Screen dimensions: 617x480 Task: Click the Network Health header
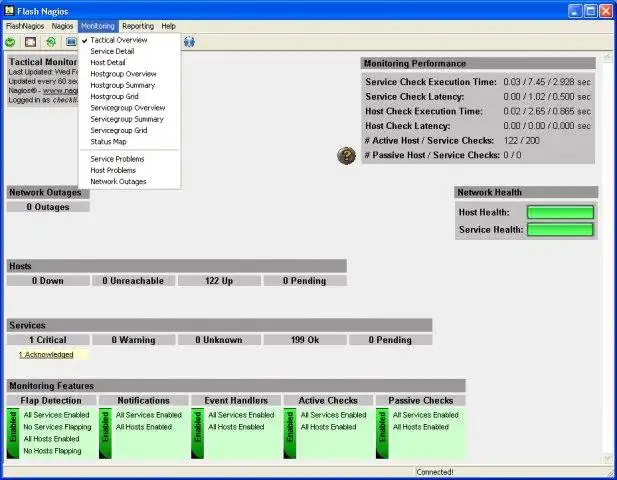pos(526,192)
